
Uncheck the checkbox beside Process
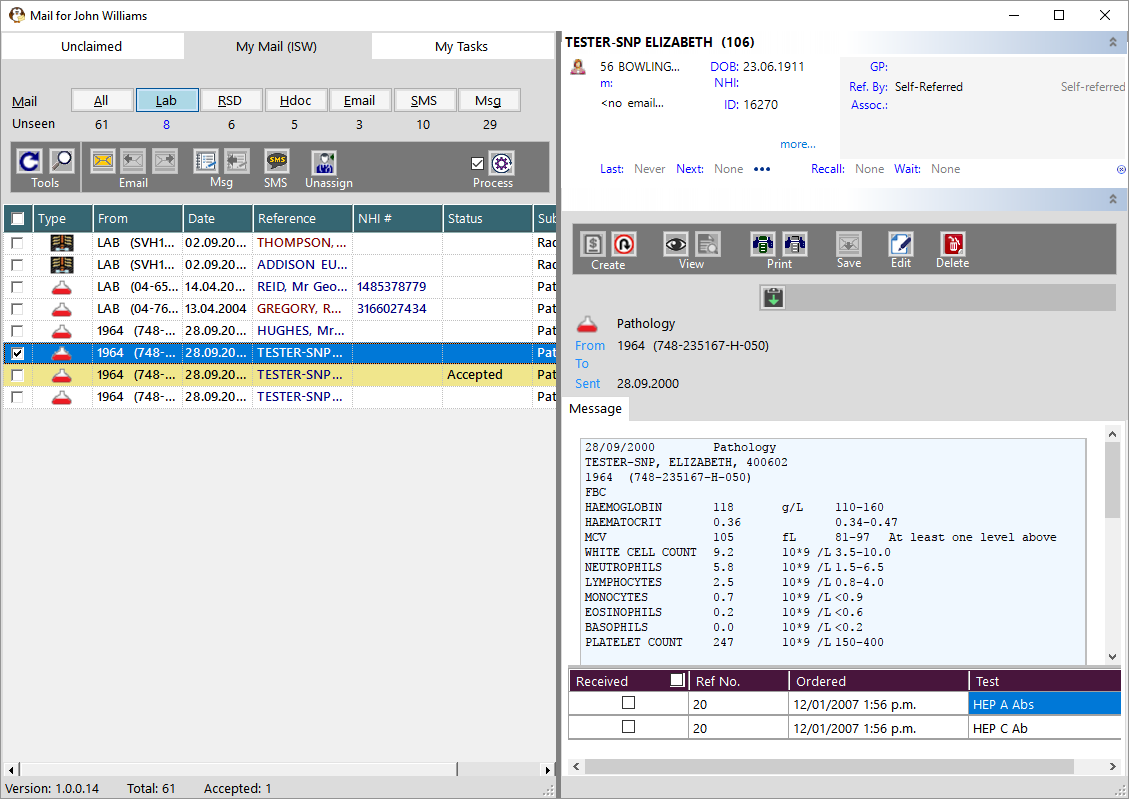[x=477, y=163]
